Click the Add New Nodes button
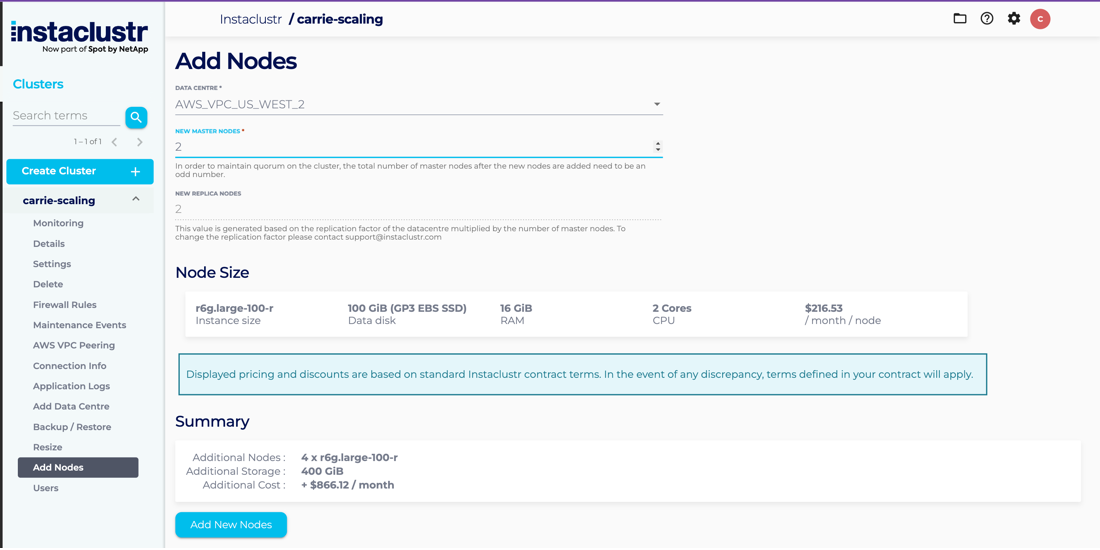The width and height of the screenshot is (1100, 550). (231, 525)
